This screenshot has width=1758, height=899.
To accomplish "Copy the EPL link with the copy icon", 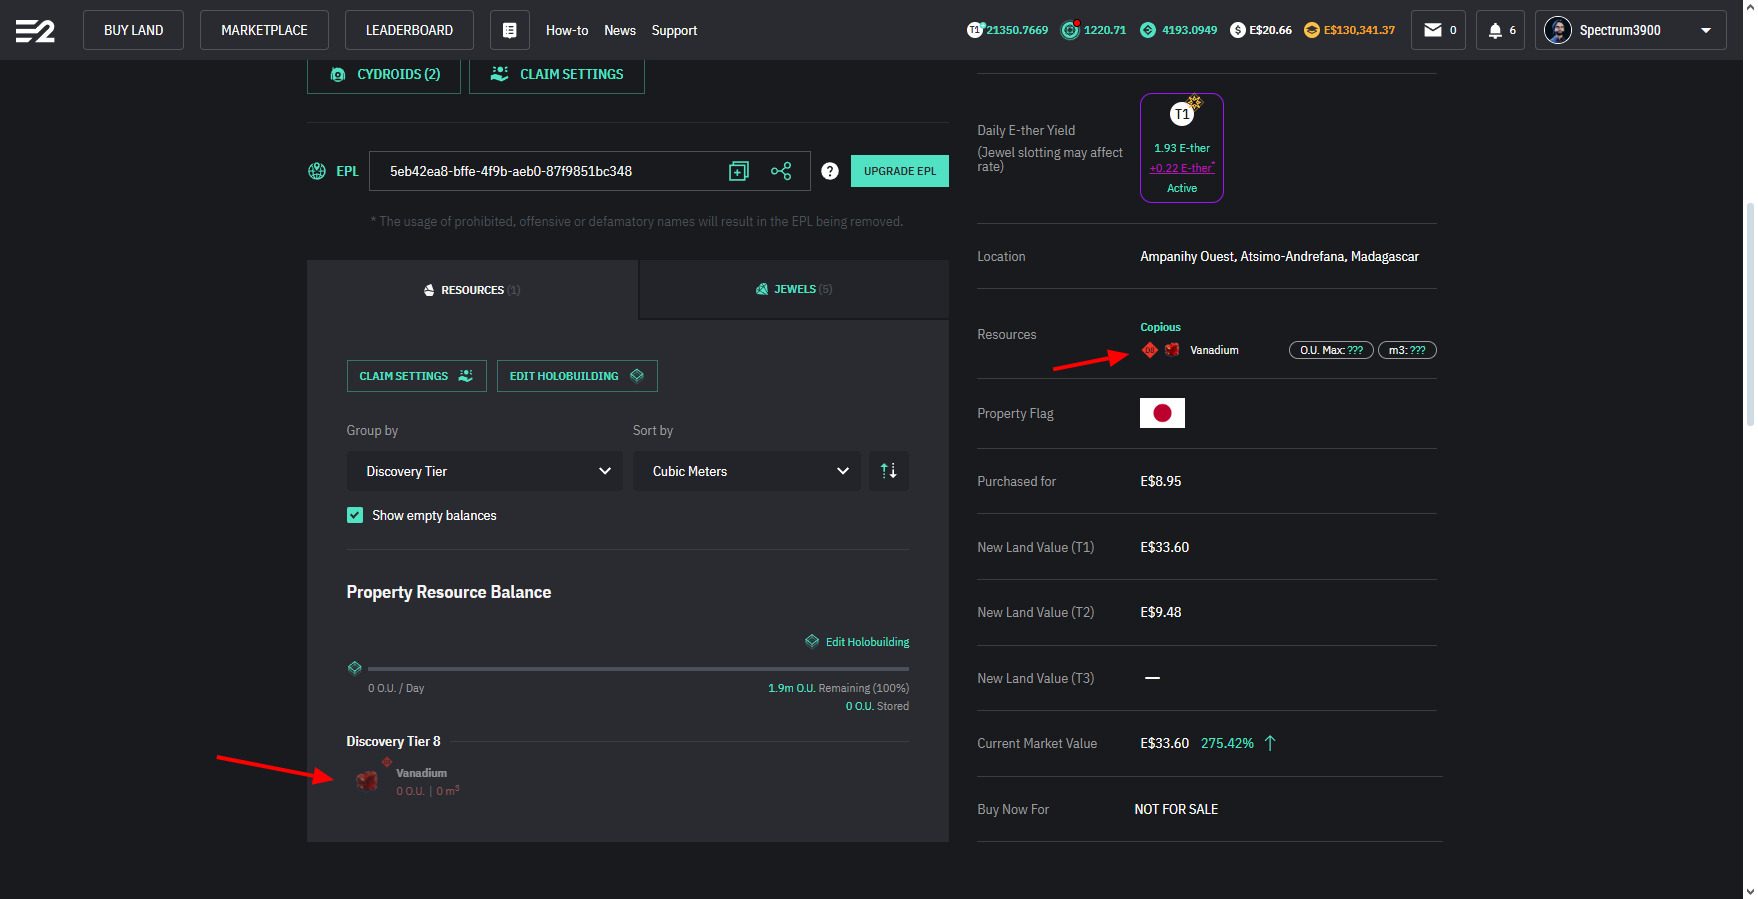I will click(x=738, y=171).
